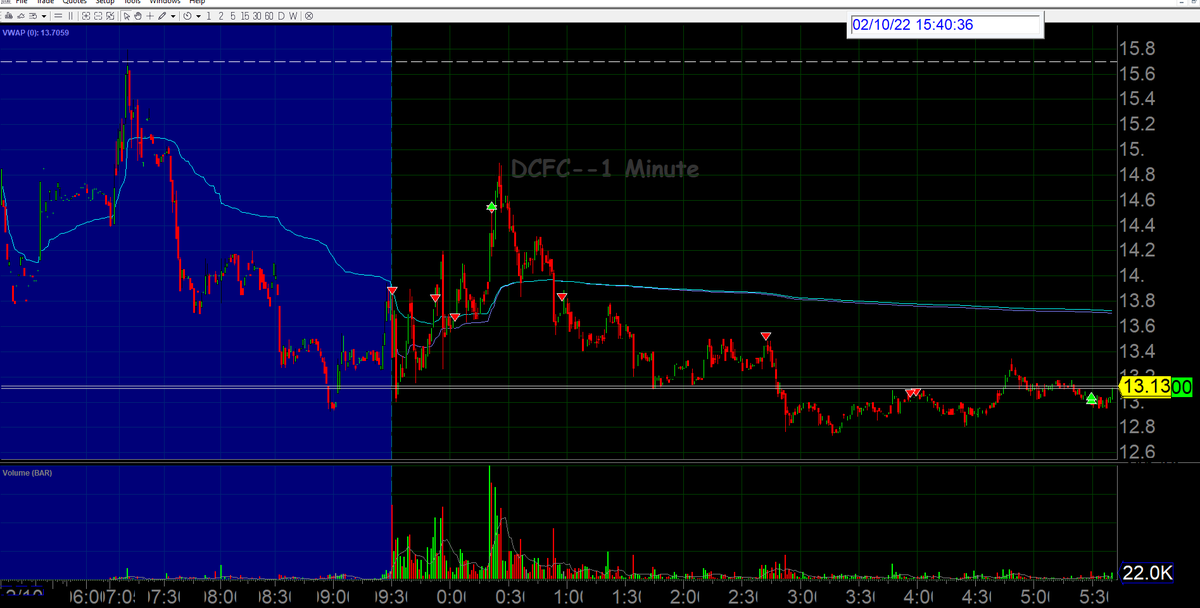Open the Tools menu

pos(132,2)
